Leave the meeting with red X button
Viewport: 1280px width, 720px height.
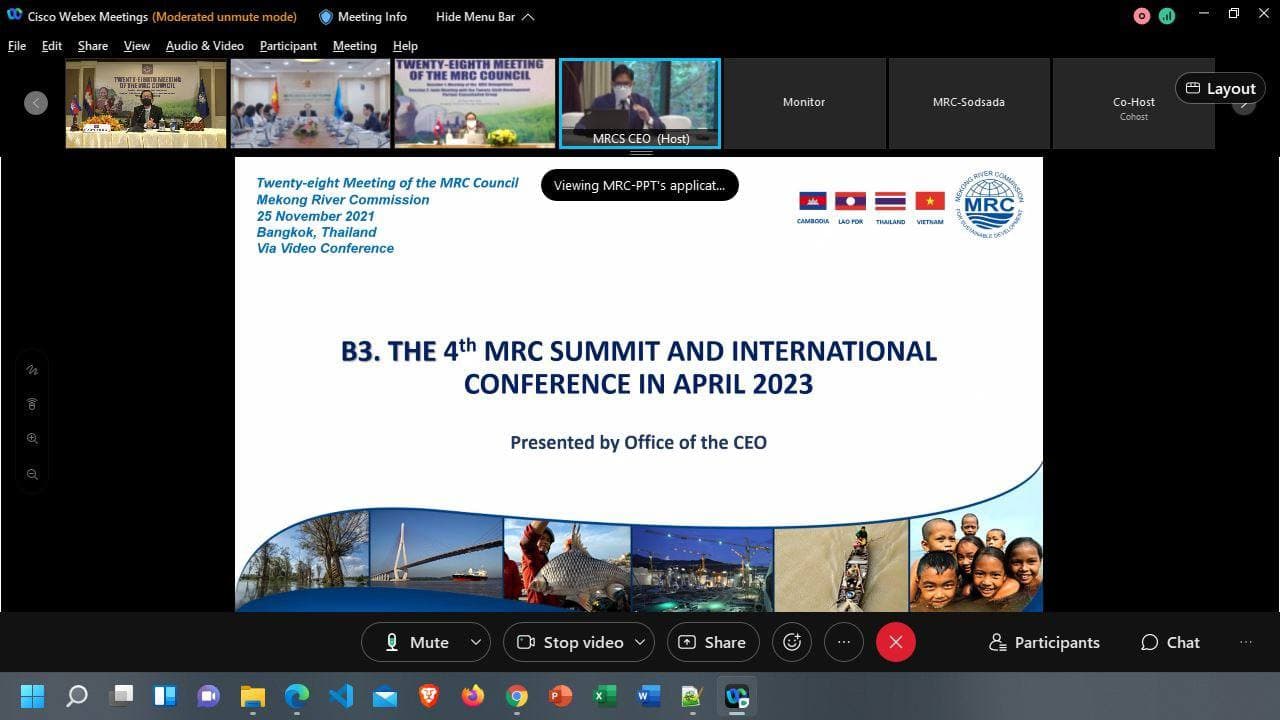point(896,642)
